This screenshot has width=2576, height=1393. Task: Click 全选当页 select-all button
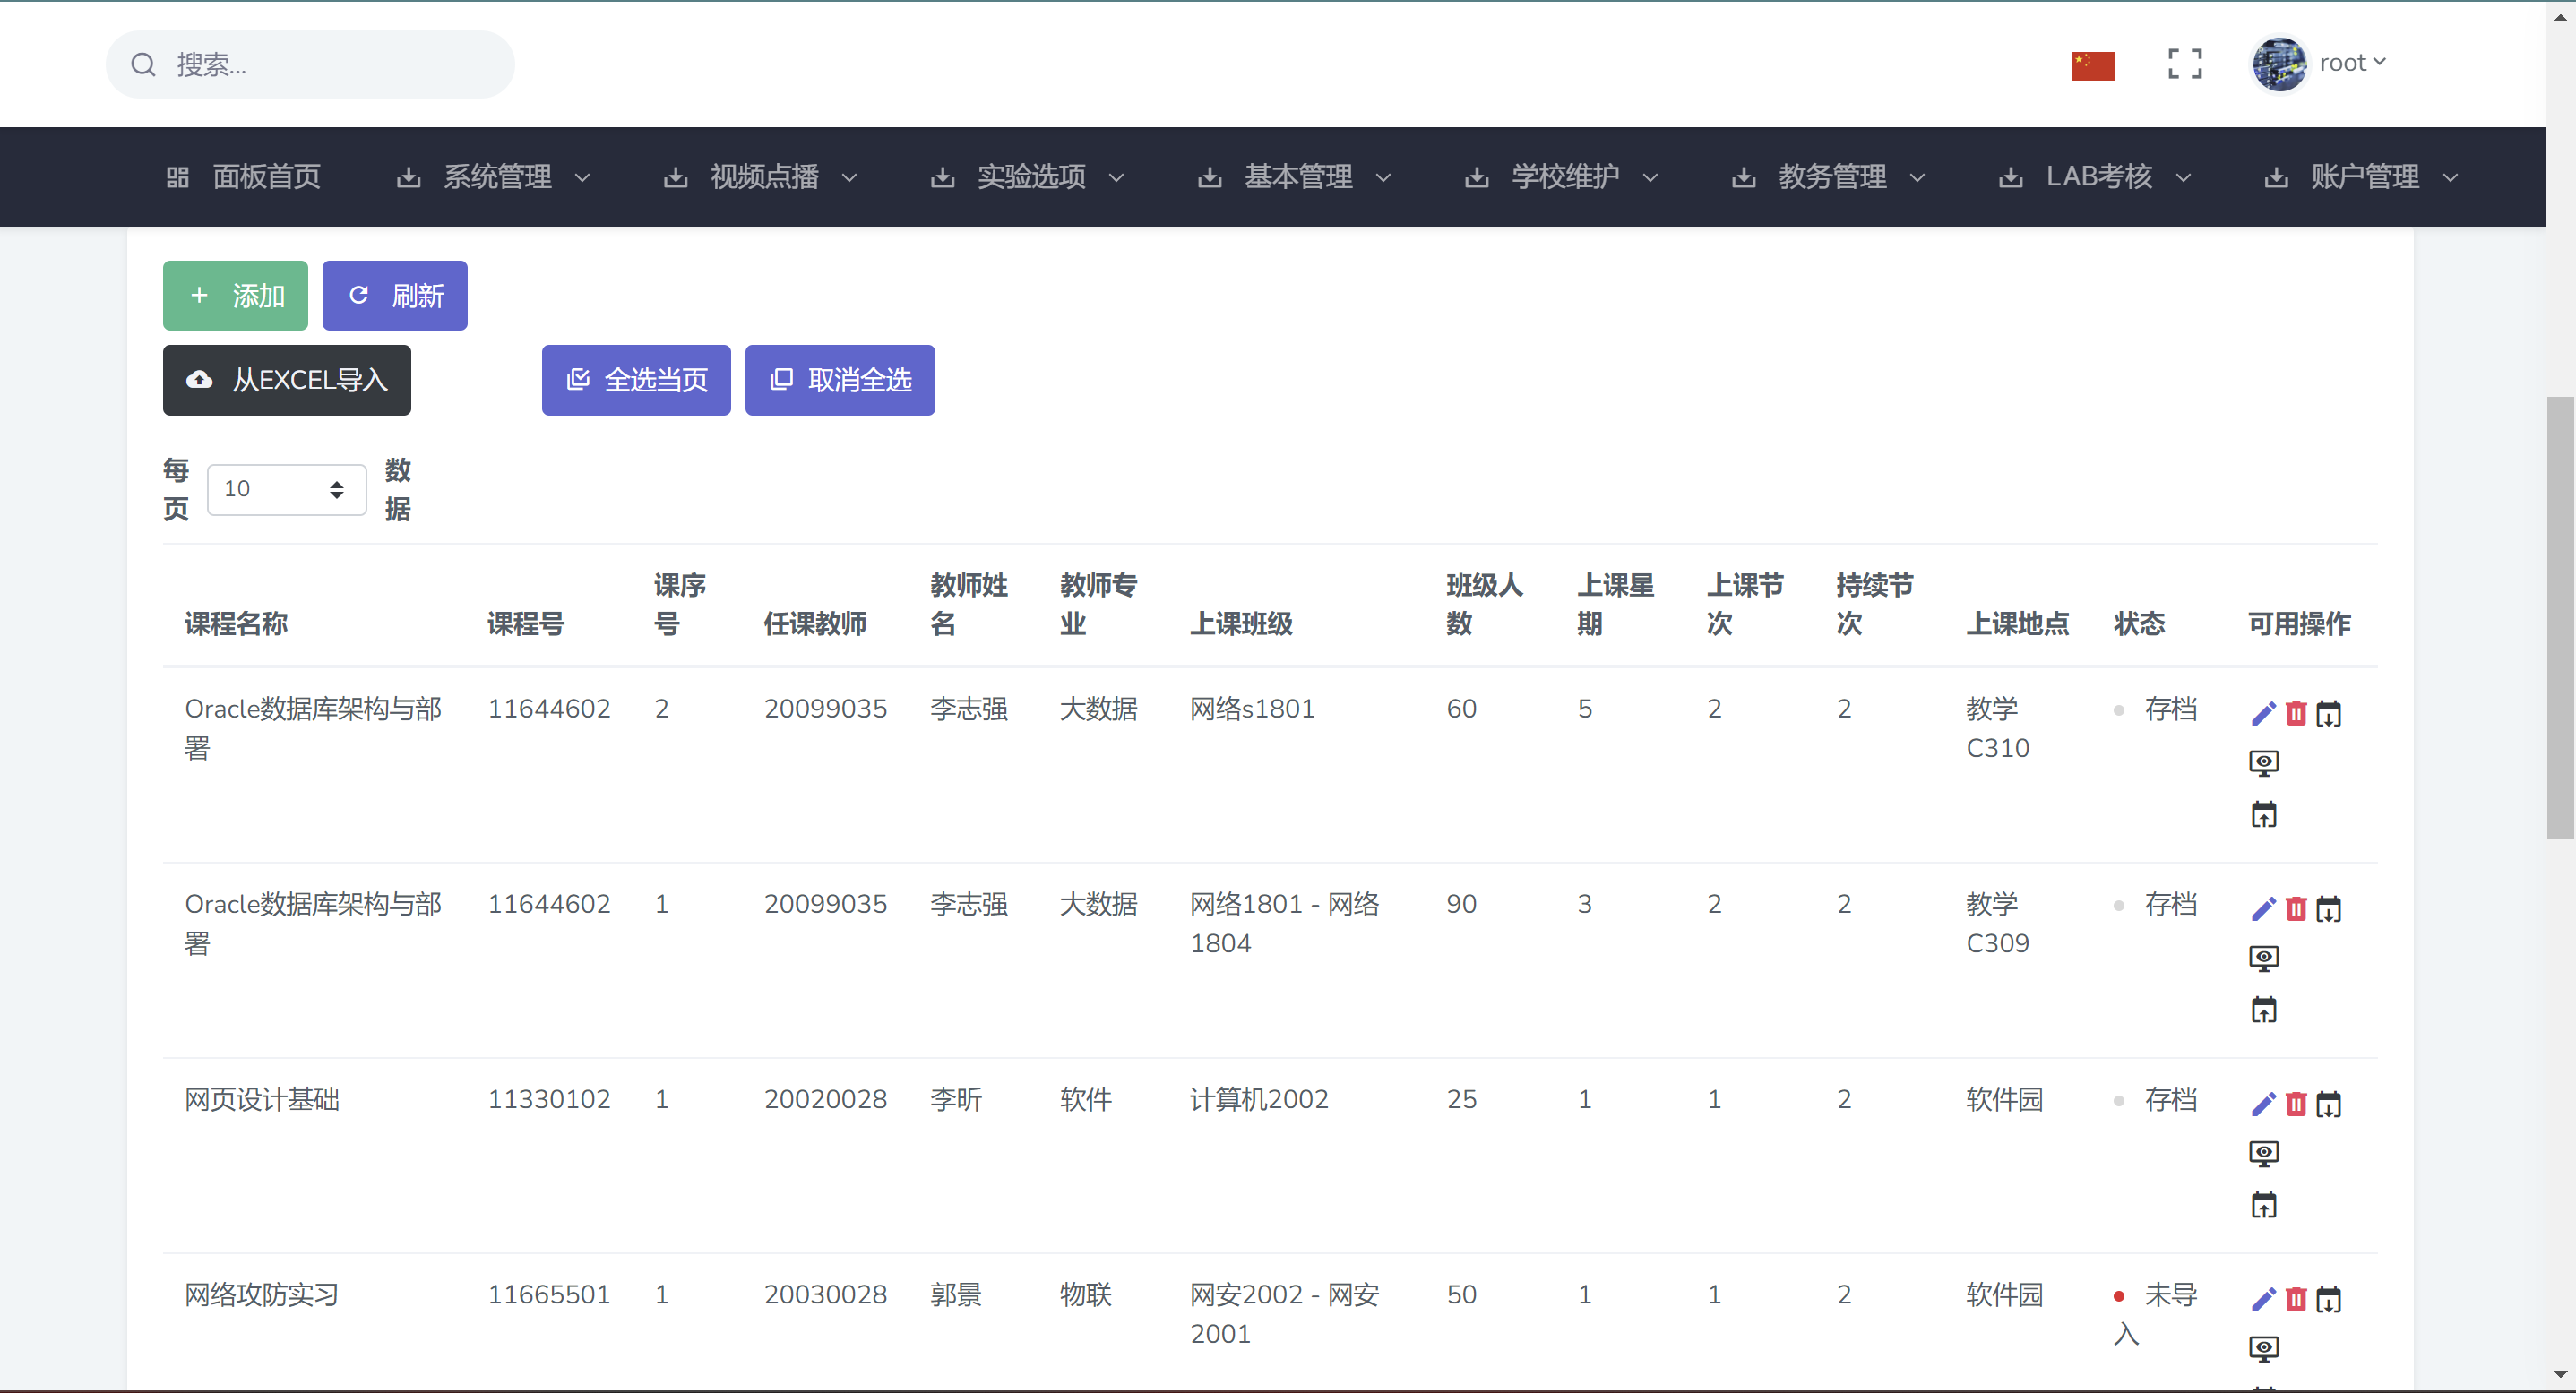(636, 380)
